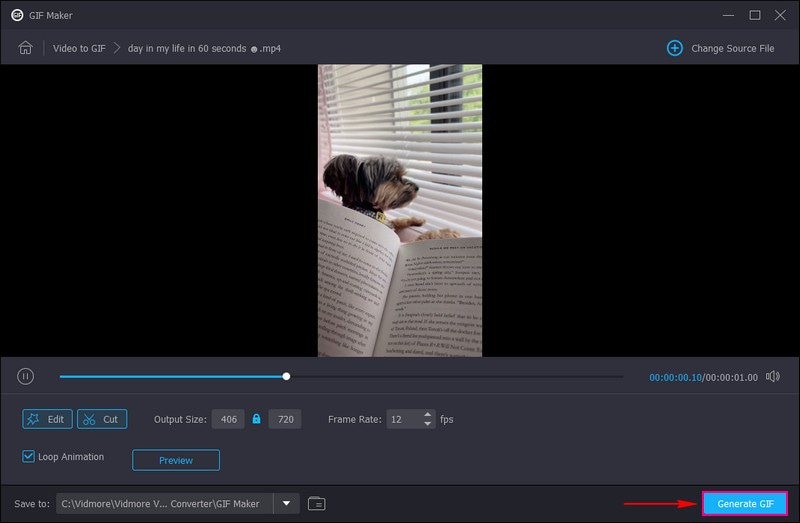Click the Change Source File plus icon
800x523 pixels.
[675, 48]
